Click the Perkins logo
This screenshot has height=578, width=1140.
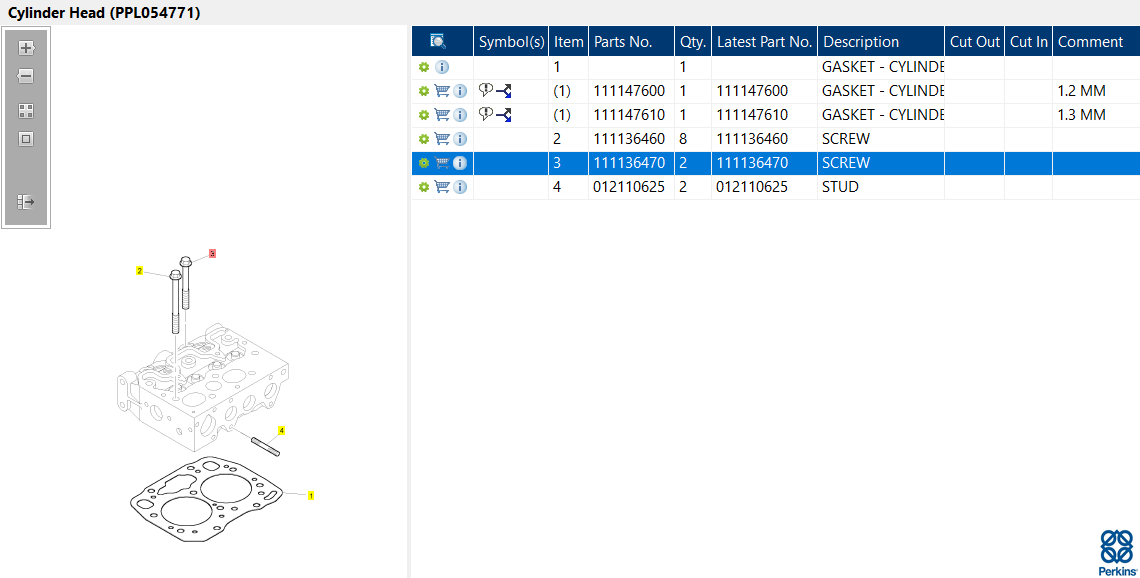click(1117, 553)
